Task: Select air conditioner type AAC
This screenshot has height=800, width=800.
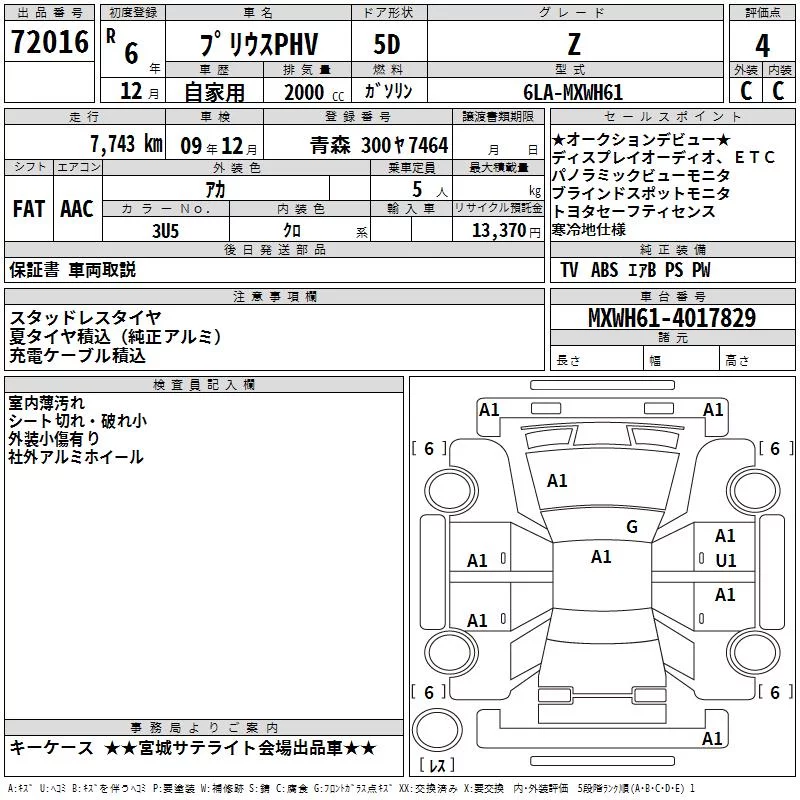Action: click(x=77, y=209)
